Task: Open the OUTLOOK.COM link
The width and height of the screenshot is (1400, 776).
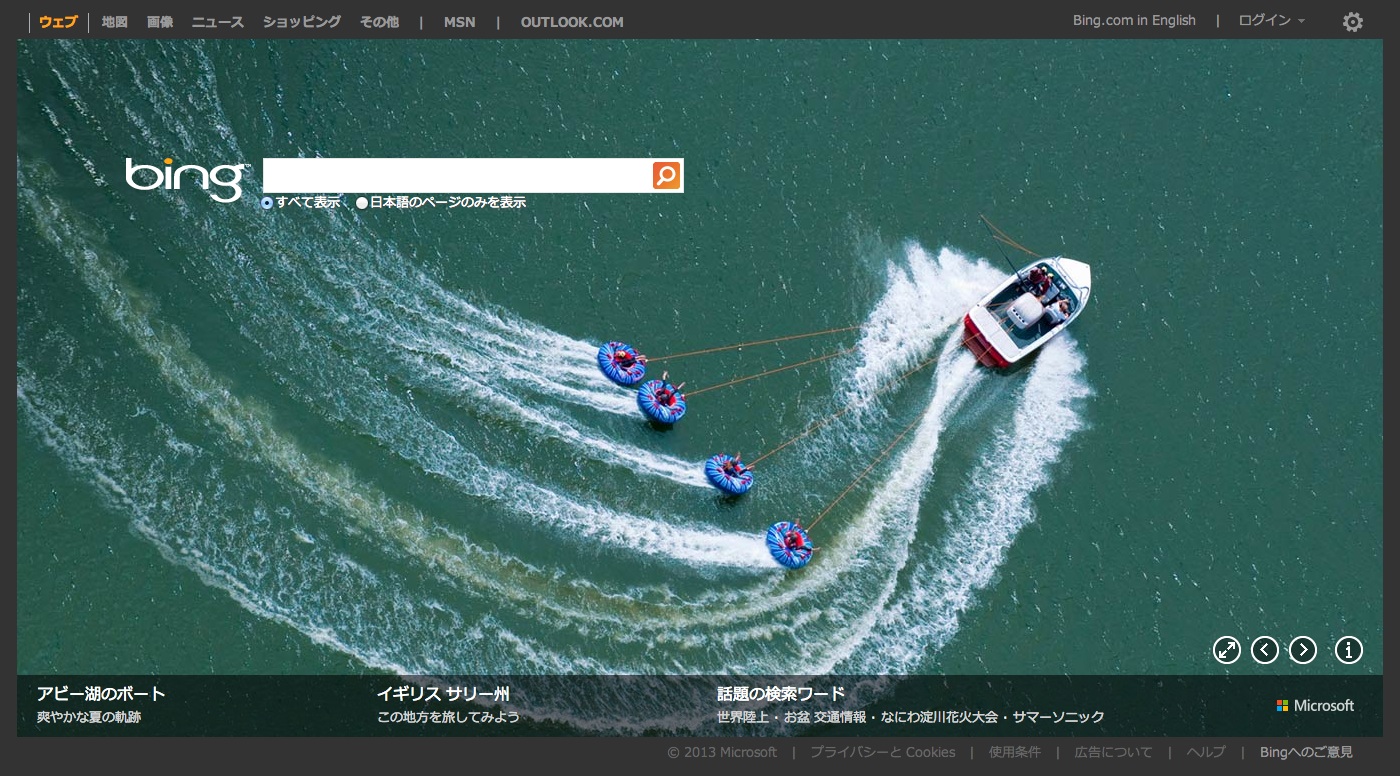Action: pyautogui.click(x=571, y=22)
